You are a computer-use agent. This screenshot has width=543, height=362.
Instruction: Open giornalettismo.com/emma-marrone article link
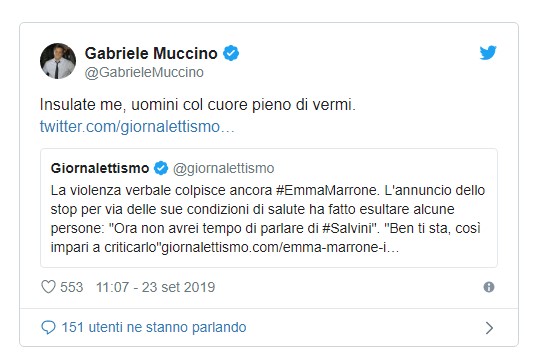(281, 247)
